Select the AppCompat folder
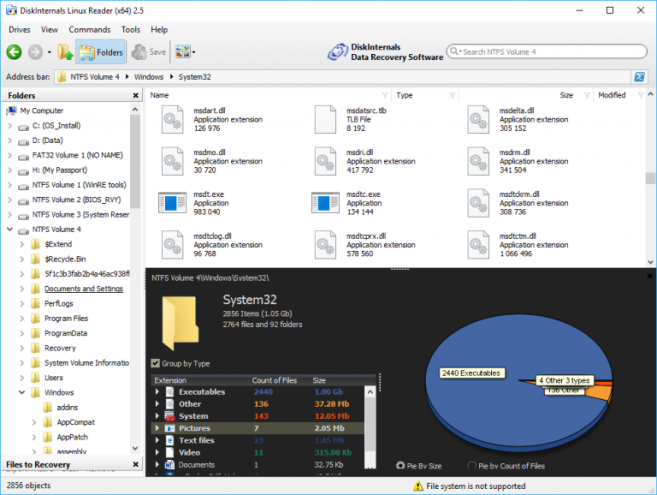Screen dimensions: 657x495 tap(76, 422)
